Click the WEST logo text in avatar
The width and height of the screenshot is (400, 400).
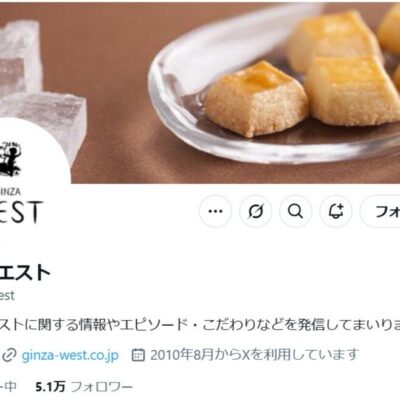(22, 212)
